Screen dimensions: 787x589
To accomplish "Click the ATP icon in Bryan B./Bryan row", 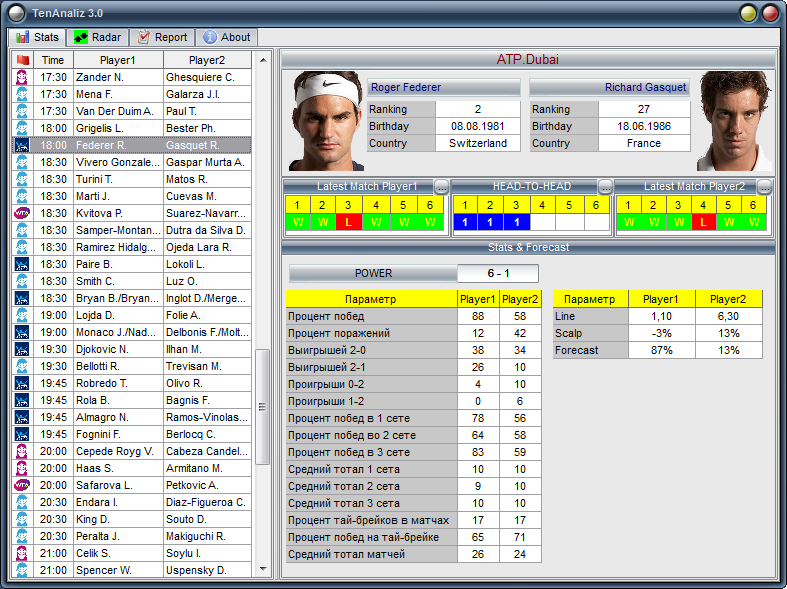I will click(22, 299).
